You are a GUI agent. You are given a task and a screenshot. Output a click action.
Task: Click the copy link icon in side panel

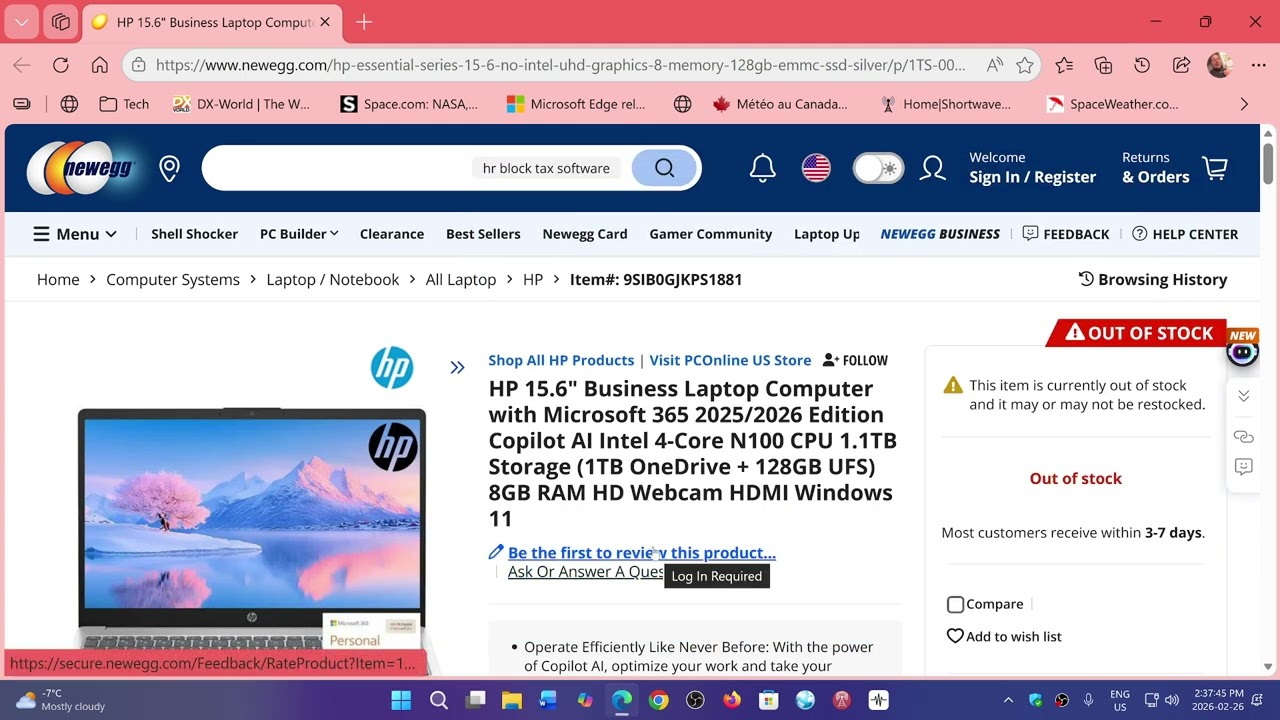tap(1243, 437)
